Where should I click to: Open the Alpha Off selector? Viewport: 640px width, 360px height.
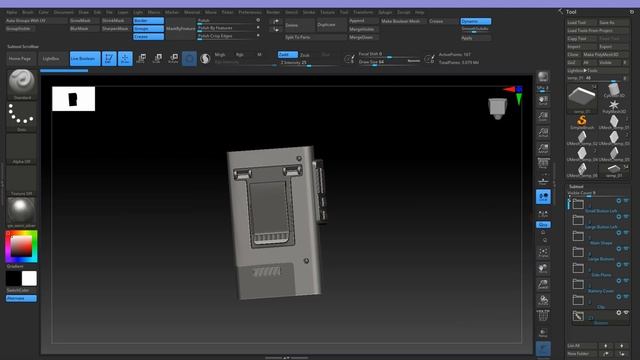[x=22, y=149]
